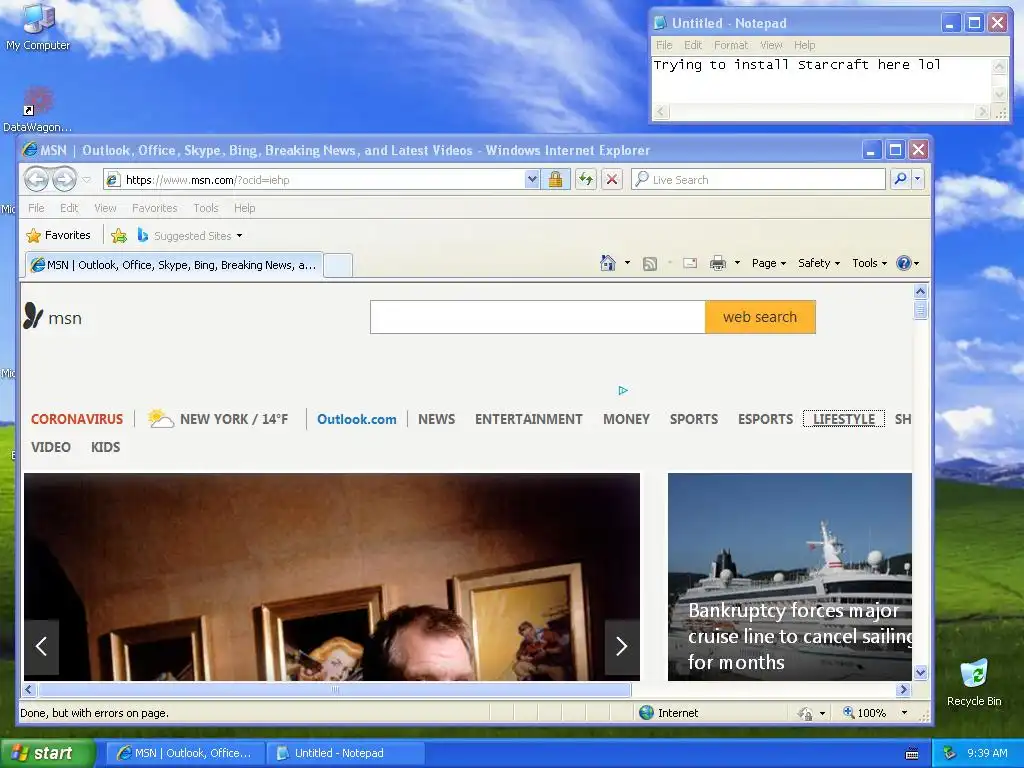Open Suggested Sites dropdown

(x=189, y=236)
